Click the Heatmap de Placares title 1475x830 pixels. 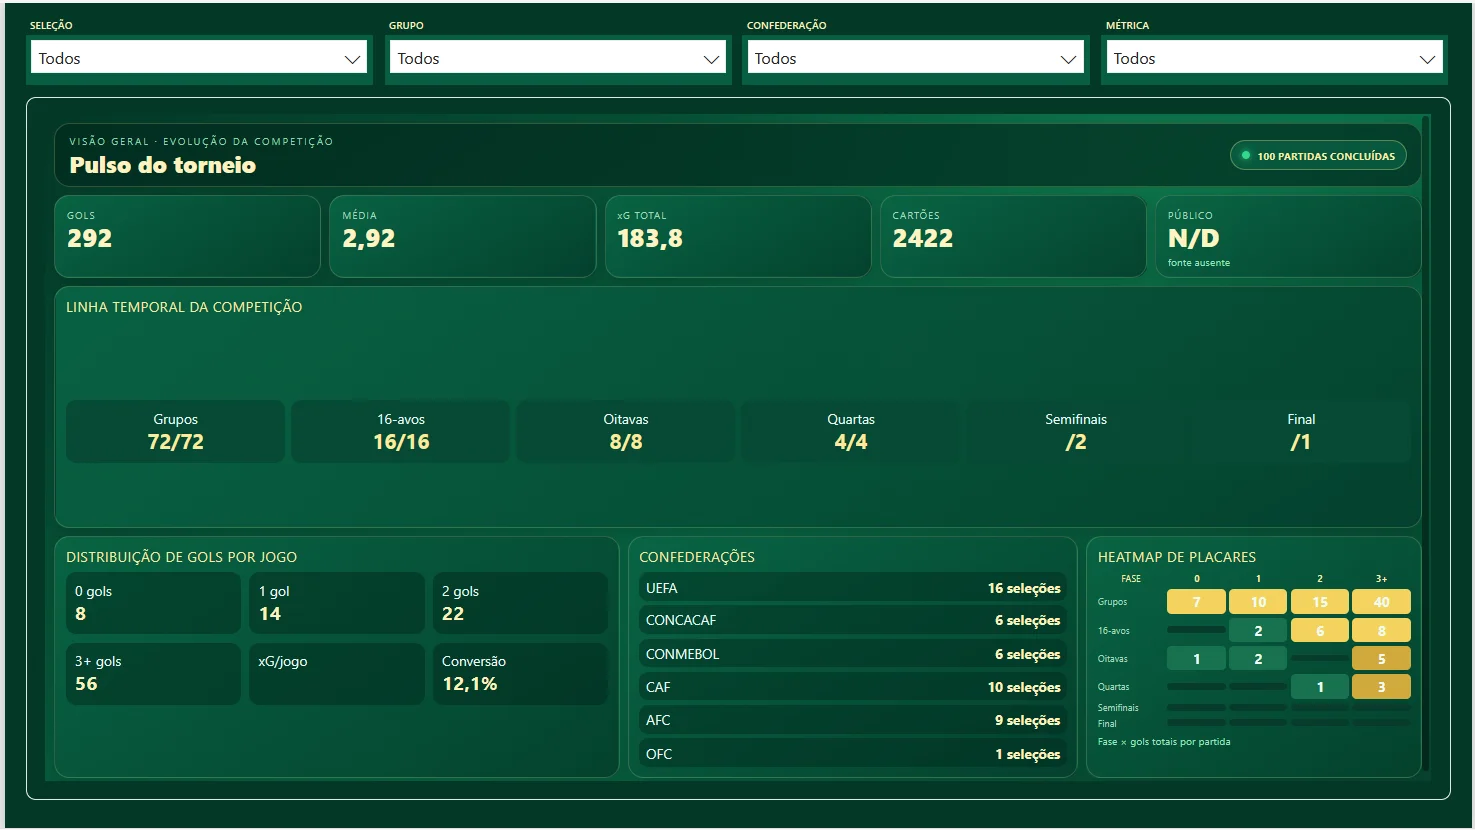click(1177, 557)
